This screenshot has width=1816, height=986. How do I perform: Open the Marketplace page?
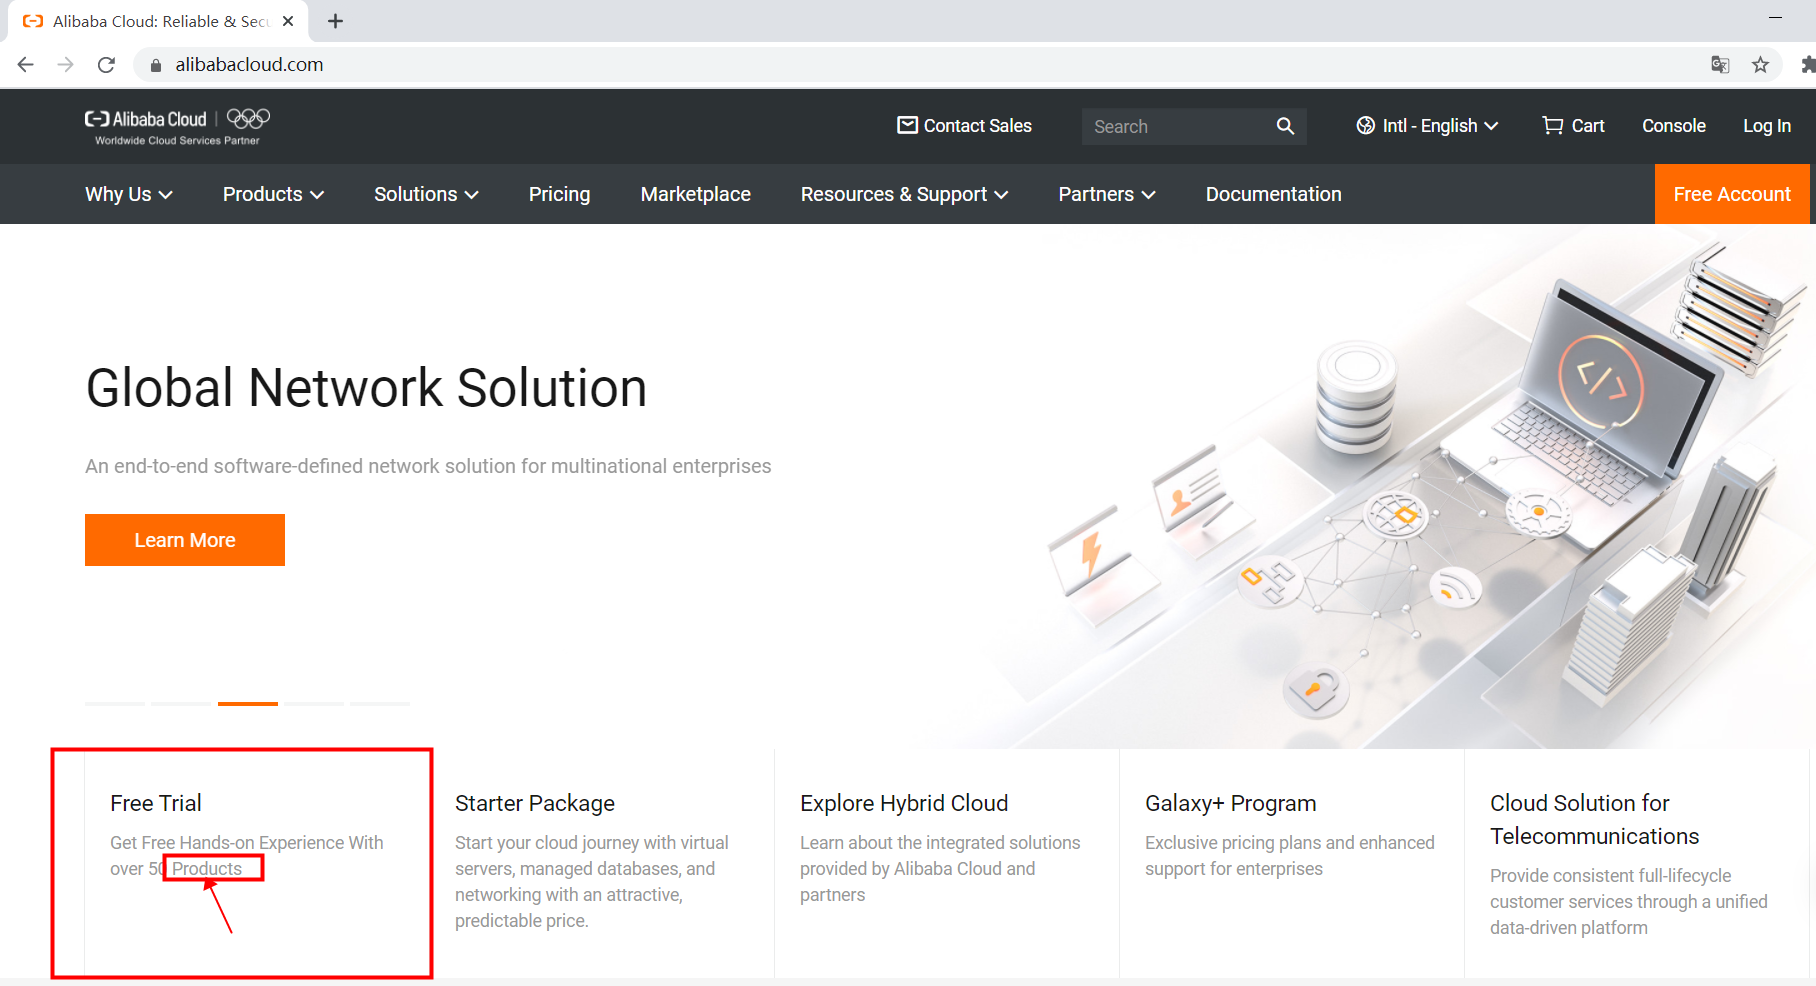[x=695, y=194]
